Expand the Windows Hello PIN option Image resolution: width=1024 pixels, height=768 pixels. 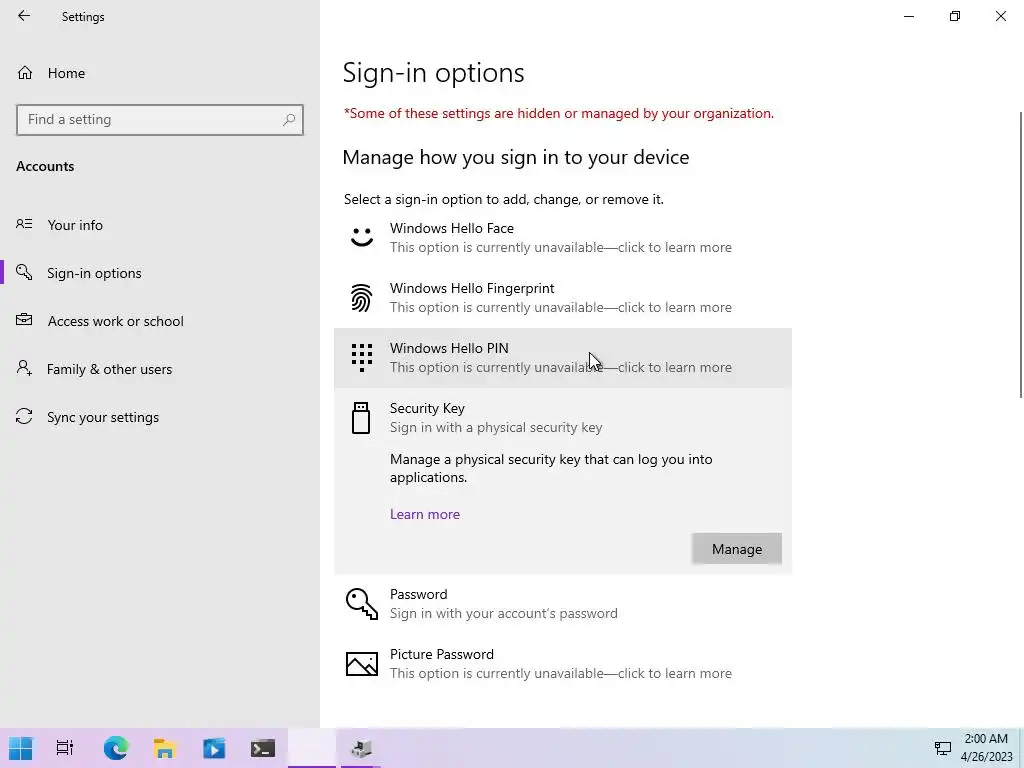563,358
